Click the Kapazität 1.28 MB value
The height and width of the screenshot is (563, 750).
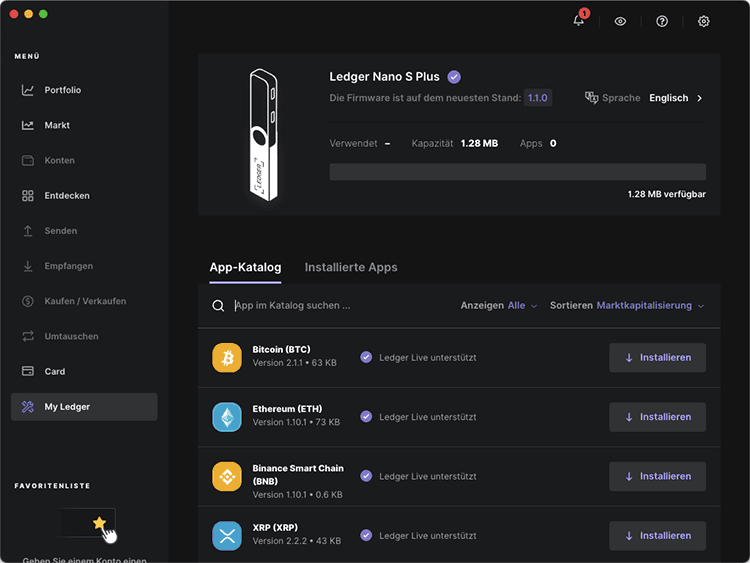tap(479, 144)
